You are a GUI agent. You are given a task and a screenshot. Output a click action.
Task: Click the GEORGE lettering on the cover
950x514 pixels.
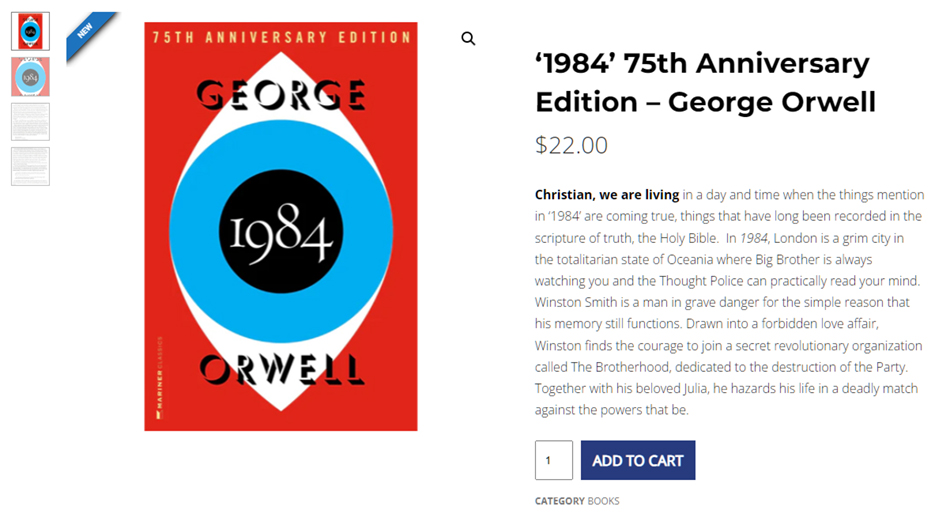coord(281,95)
